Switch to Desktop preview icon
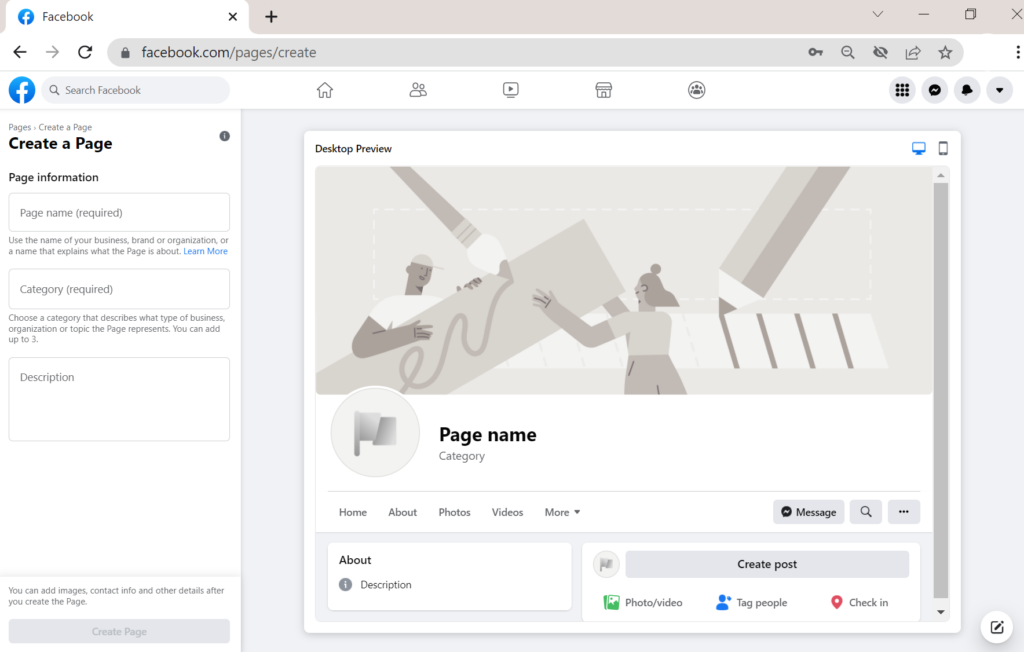Viewport: 1024px width, 652px height. pos(919,149)
